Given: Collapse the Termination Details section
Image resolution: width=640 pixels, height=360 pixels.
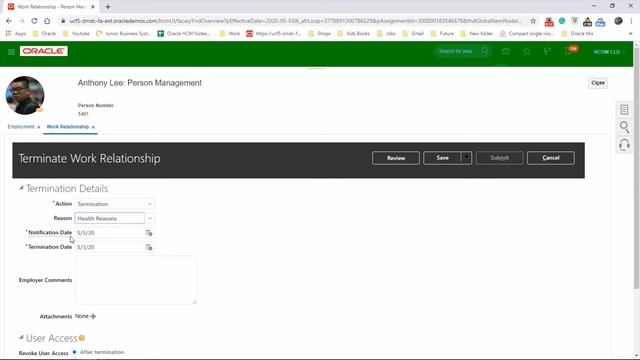Looking at the screenshot, I should click(x=21, y=188).
